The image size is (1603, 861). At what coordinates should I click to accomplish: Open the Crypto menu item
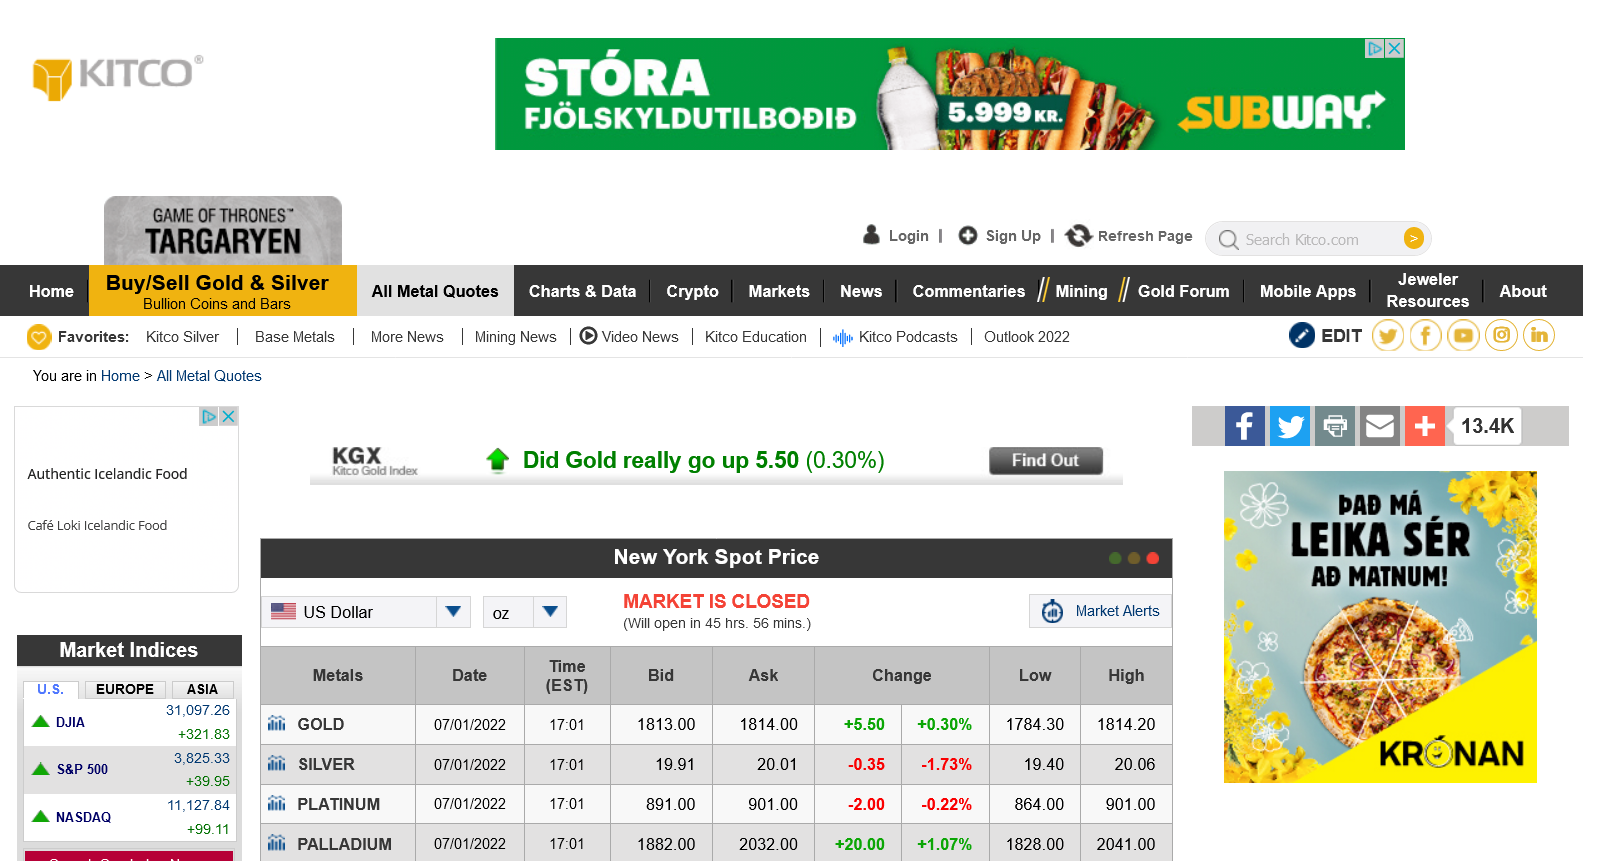click(692, 291)
